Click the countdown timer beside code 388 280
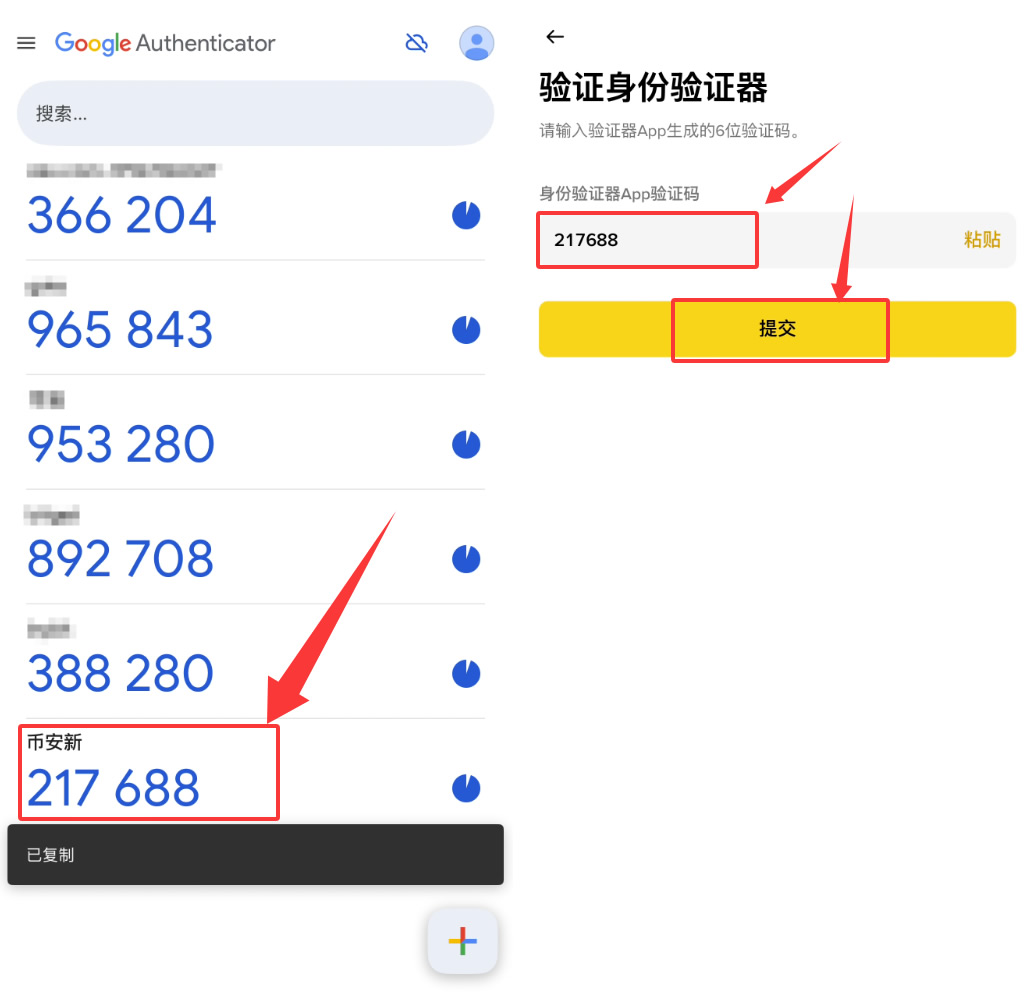The width and height of the screenshot is (1034, 1002). click(x=466, y=674)
